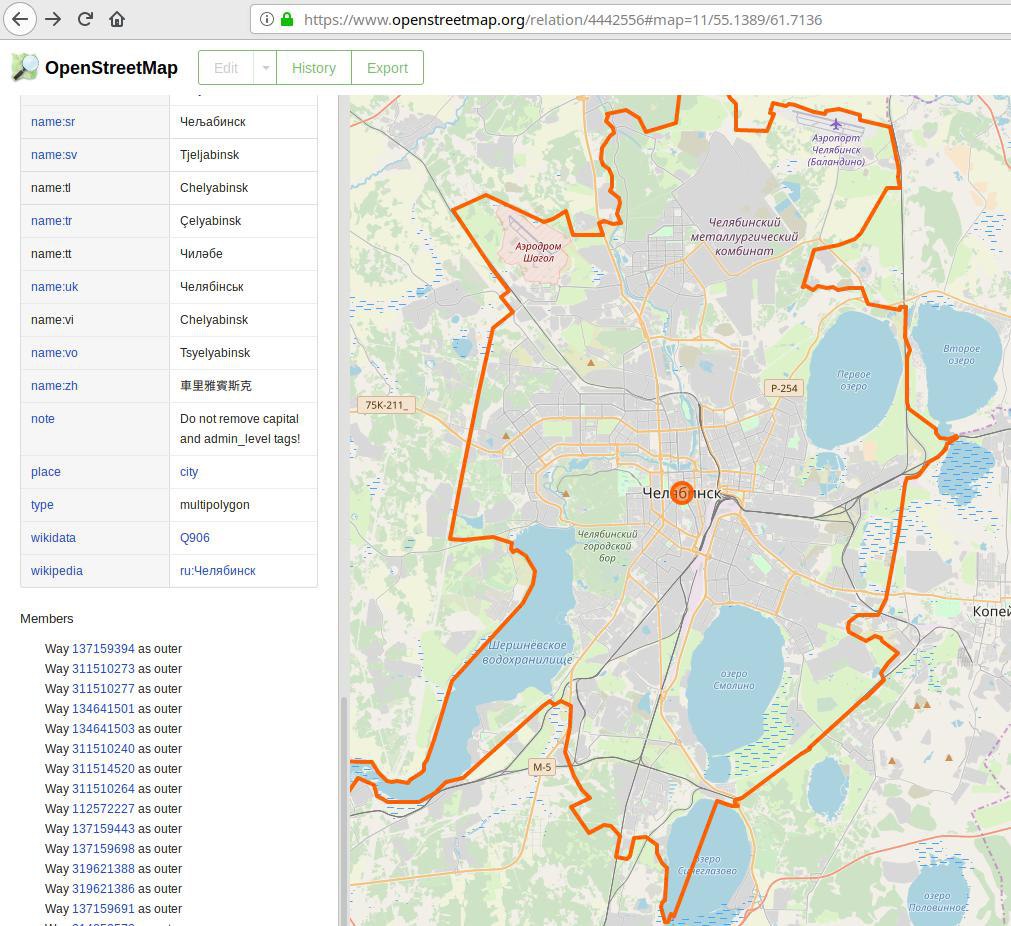Open member way 112572227
Image resolution: width=1011 pixels, height=926 pixels.
click(103, 809)
